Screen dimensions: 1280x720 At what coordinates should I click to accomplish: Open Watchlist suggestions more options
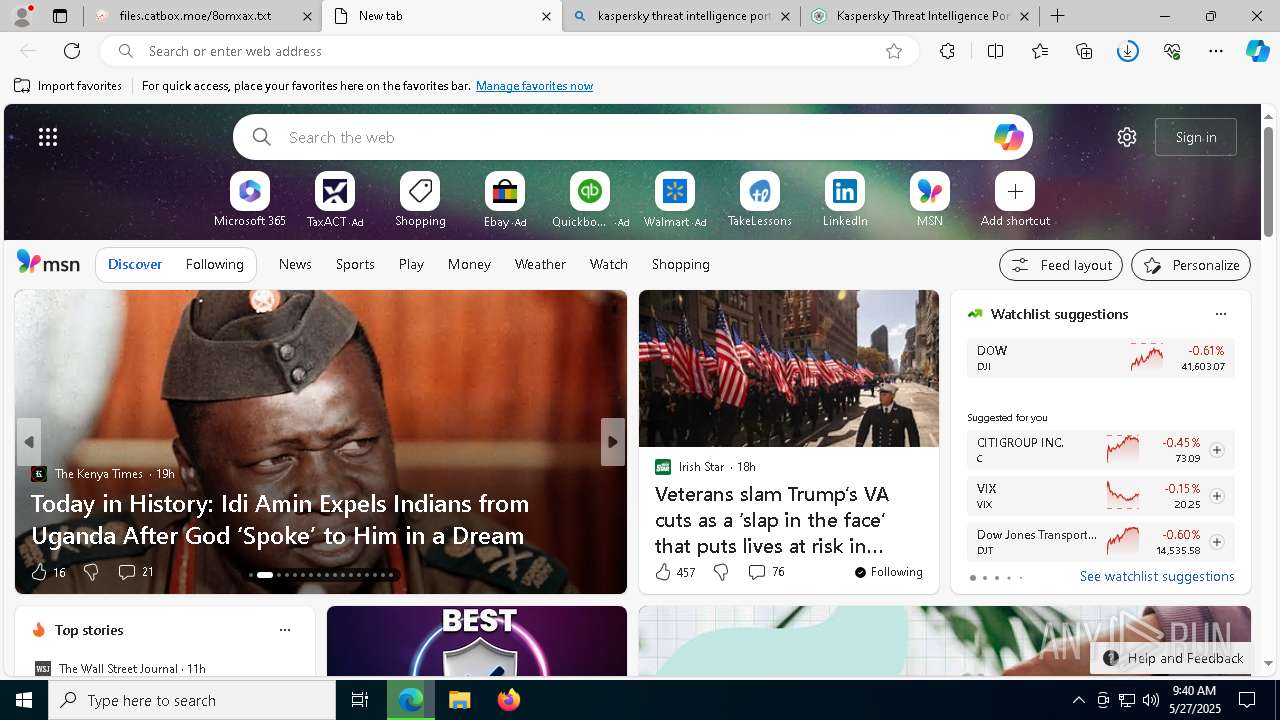[x=1220, y=314]
